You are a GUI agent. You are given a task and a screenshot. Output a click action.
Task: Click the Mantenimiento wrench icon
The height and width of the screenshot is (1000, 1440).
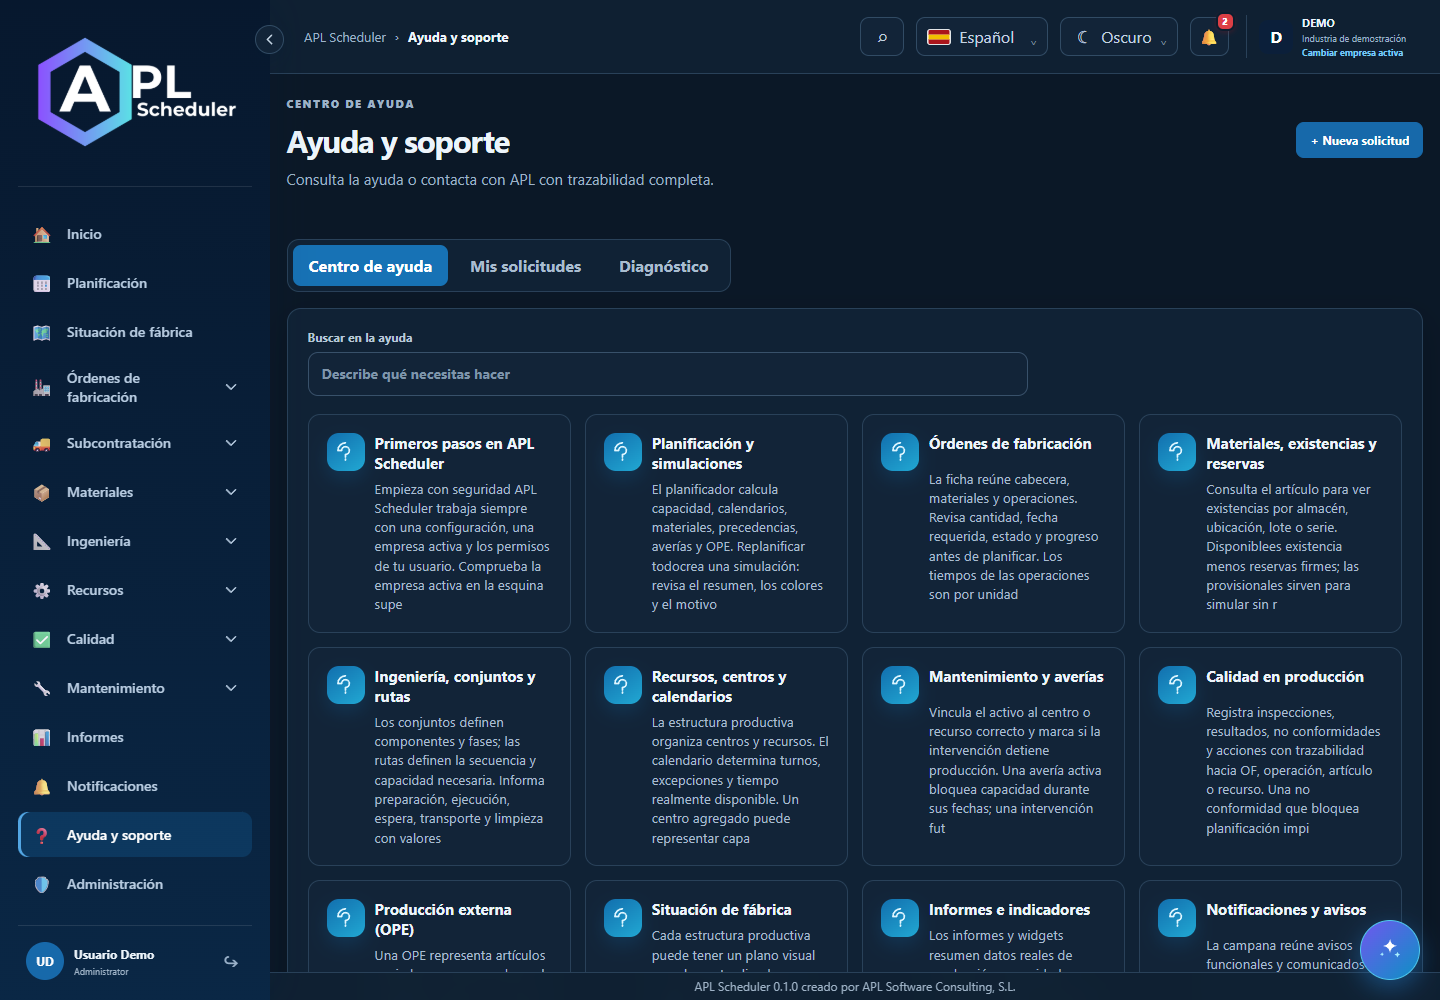coord(42,689)
